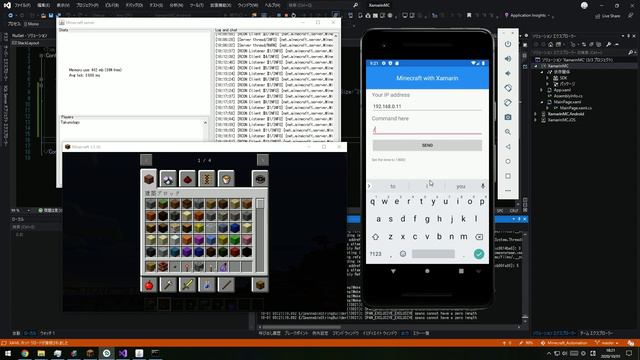Click the Live Share button
The height and width of the screenshot is (360, 640).
pos(608,16)
